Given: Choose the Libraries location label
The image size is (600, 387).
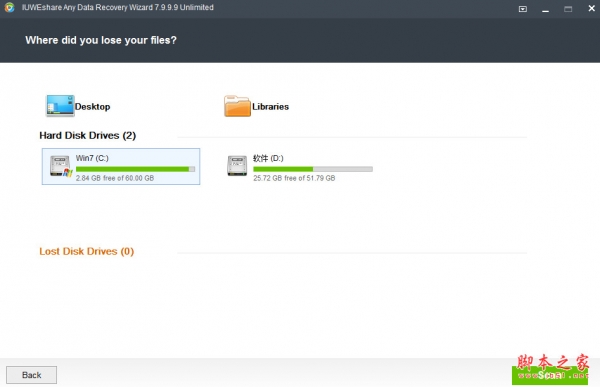Looking at the screenshot, I should click(270, 106).
